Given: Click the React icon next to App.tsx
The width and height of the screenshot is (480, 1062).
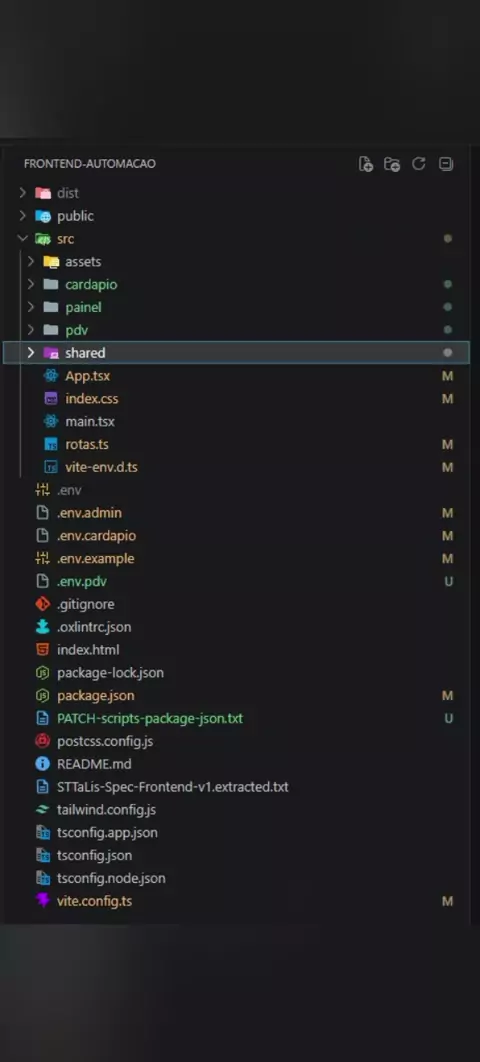Looking at the screenshot, I should click(50, 376).
